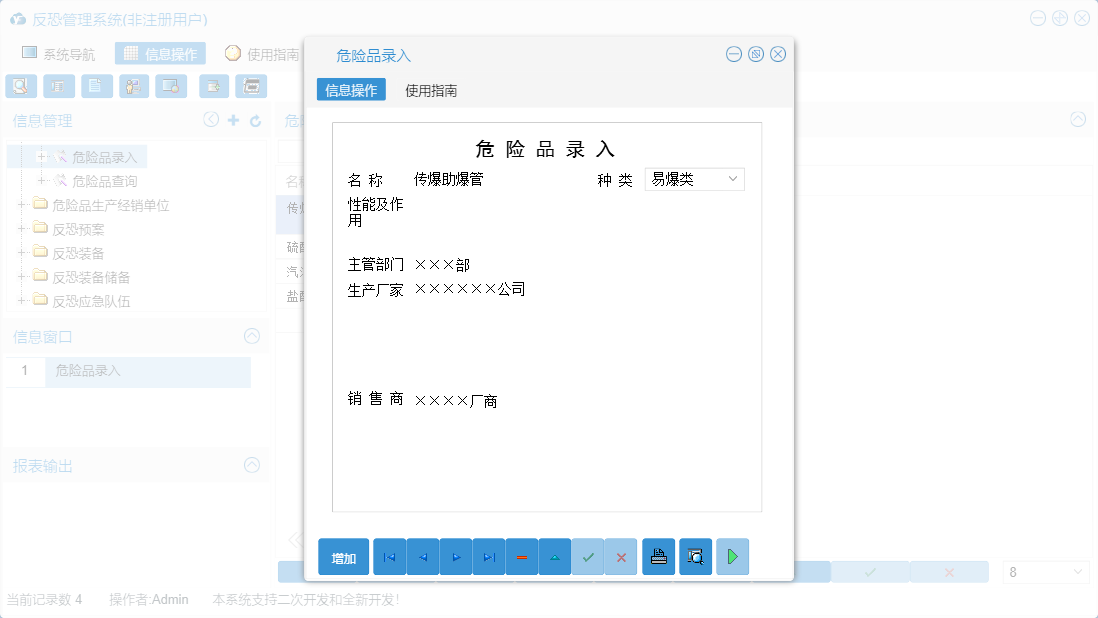
Task: Add new item via plus icon in 信息管理
Action: 234,120
